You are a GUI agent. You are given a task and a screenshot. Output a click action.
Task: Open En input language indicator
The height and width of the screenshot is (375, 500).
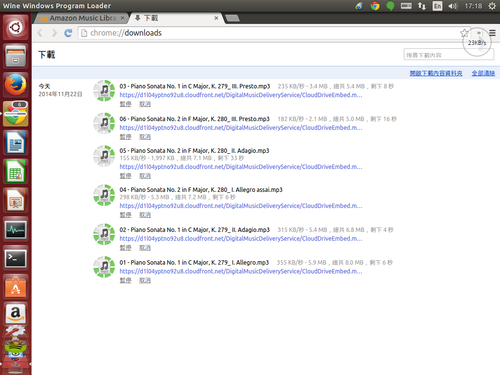click(437, 6)
